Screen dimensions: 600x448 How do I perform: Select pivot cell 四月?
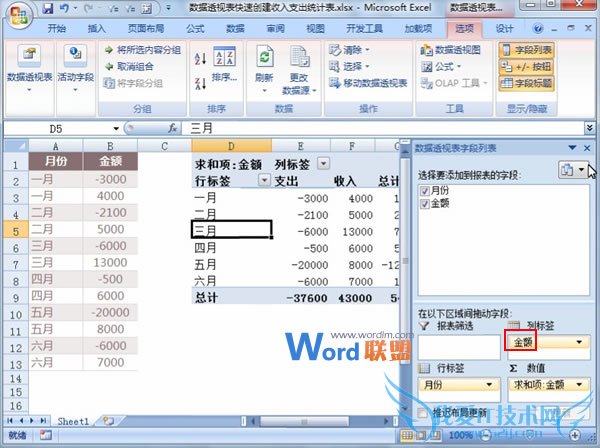point(231,248)
